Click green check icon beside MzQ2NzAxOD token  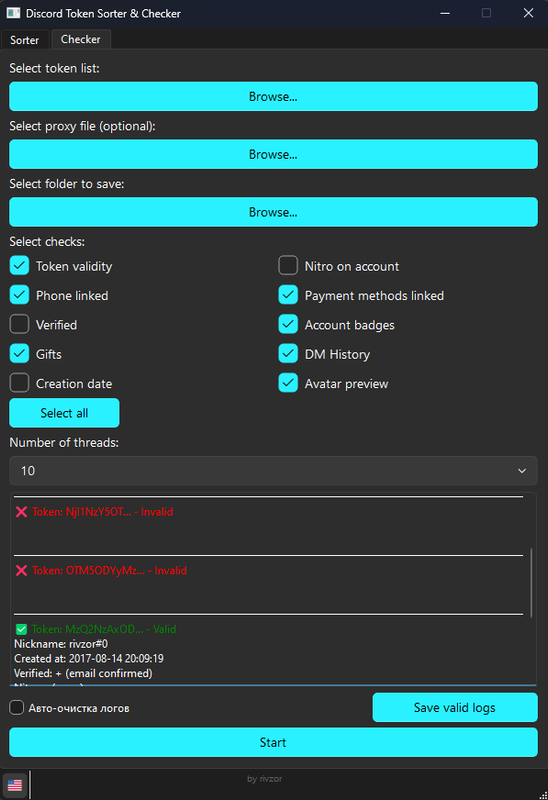pyautogui.click(x=21, y=630)
